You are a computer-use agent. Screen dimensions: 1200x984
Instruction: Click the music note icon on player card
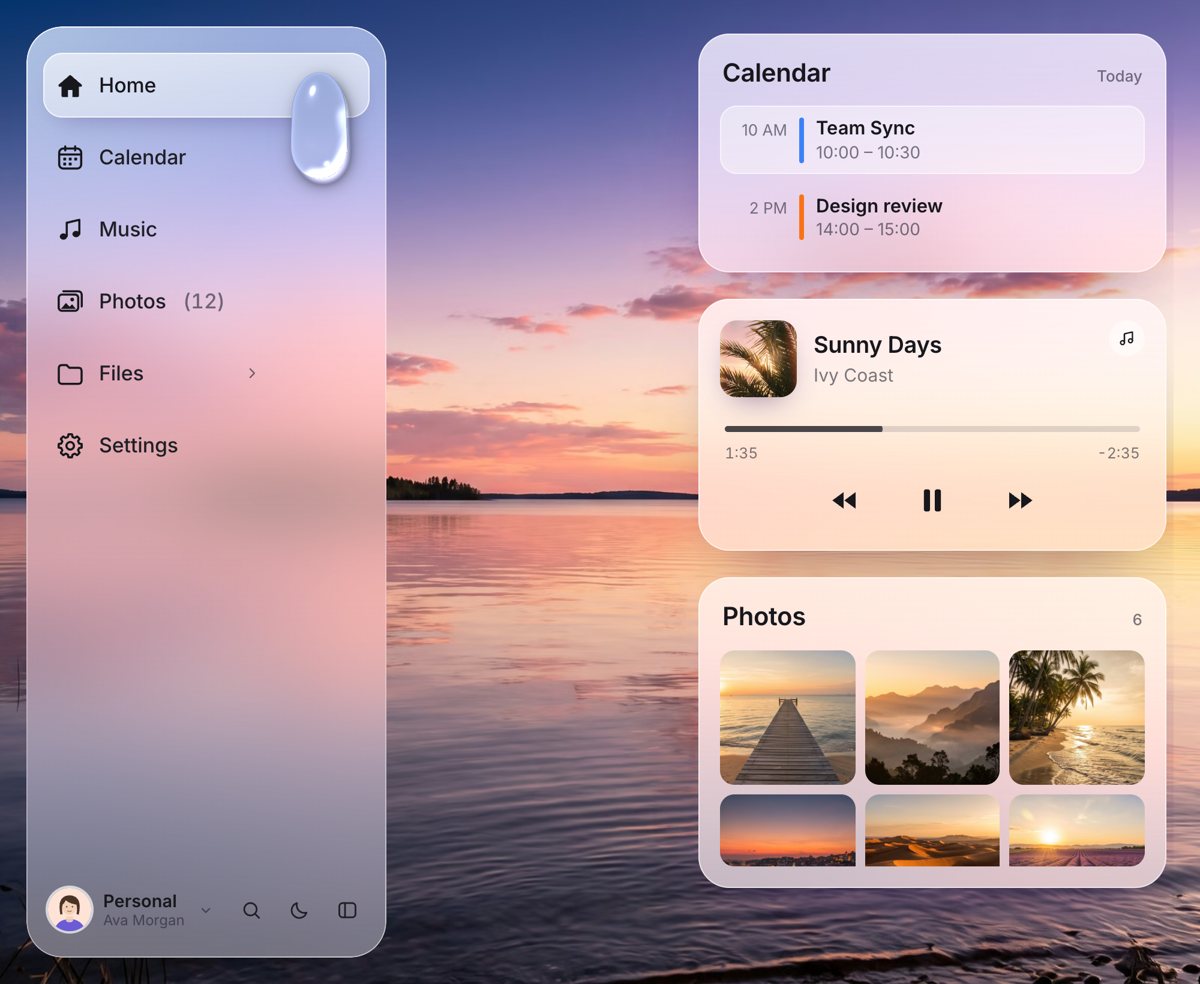point(1127,338)
